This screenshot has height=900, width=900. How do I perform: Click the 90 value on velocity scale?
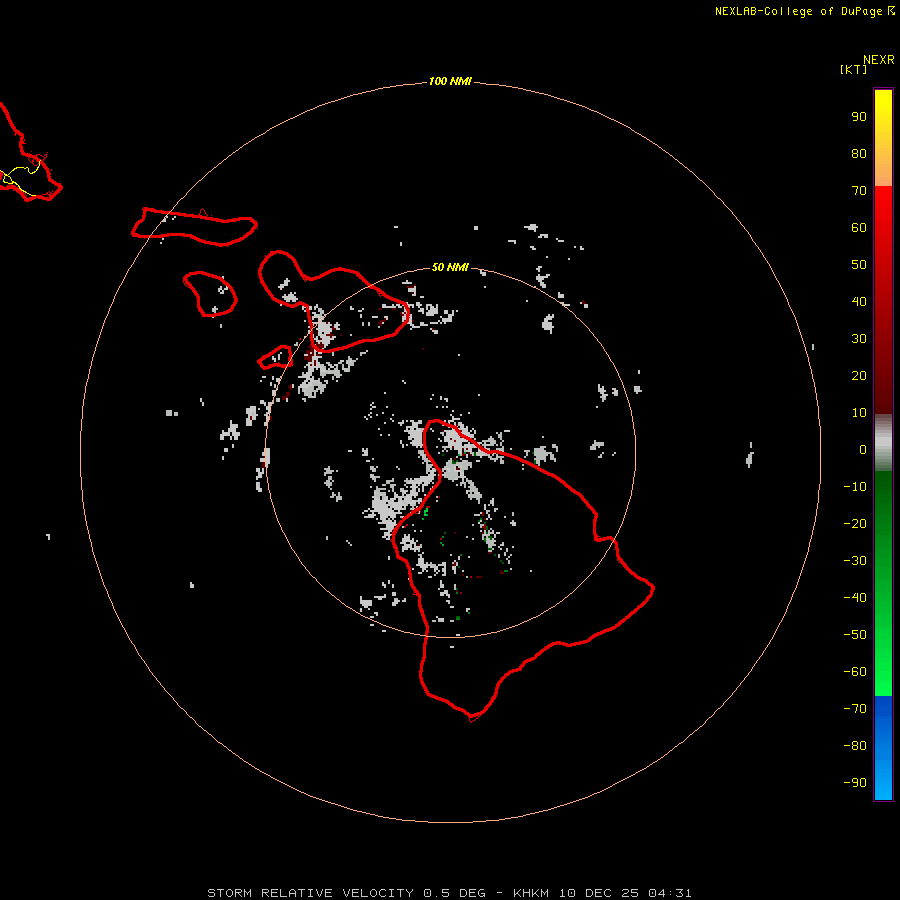tap(859, 117)
